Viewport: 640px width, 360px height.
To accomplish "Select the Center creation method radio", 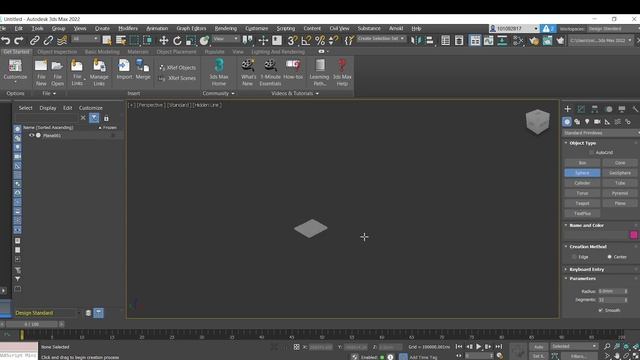I will (x=609, y=257).
